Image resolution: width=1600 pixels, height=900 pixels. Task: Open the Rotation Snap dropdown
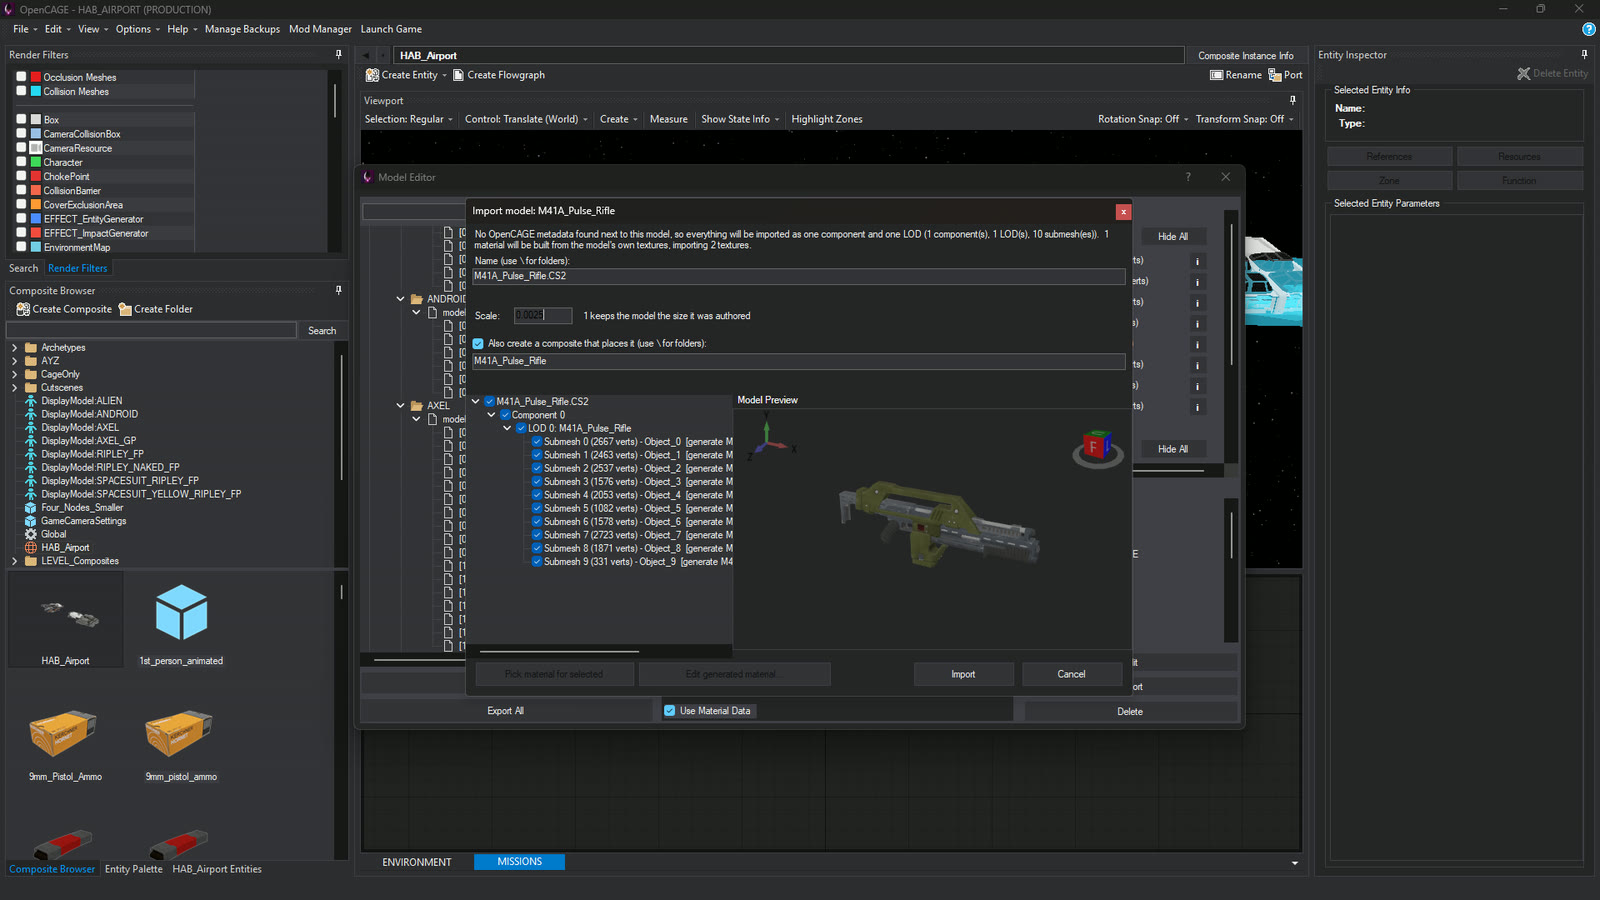point(1143,119)
